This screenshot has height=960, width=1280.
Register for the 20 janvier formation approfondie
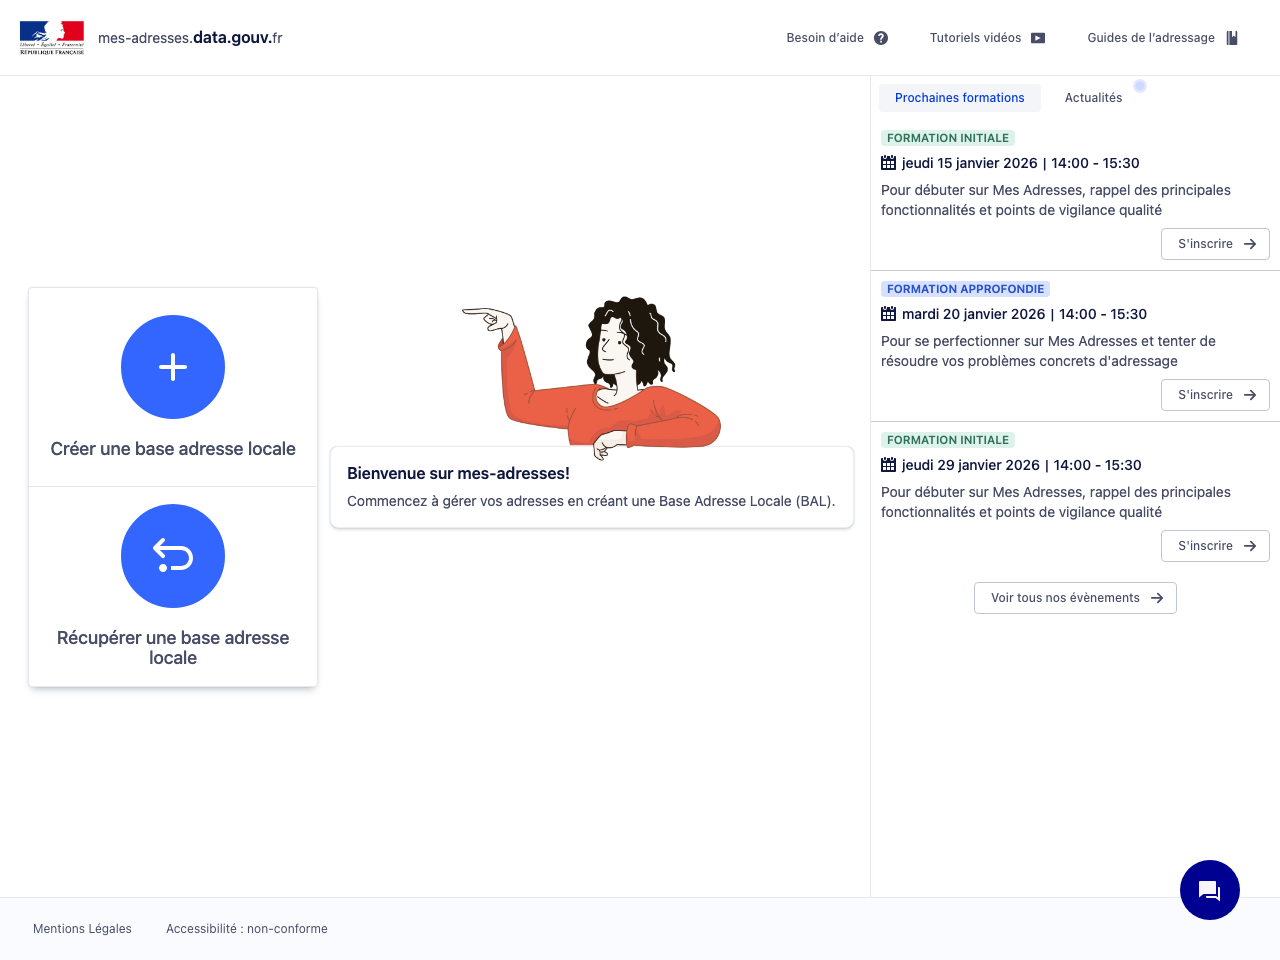click(1215, 395)
